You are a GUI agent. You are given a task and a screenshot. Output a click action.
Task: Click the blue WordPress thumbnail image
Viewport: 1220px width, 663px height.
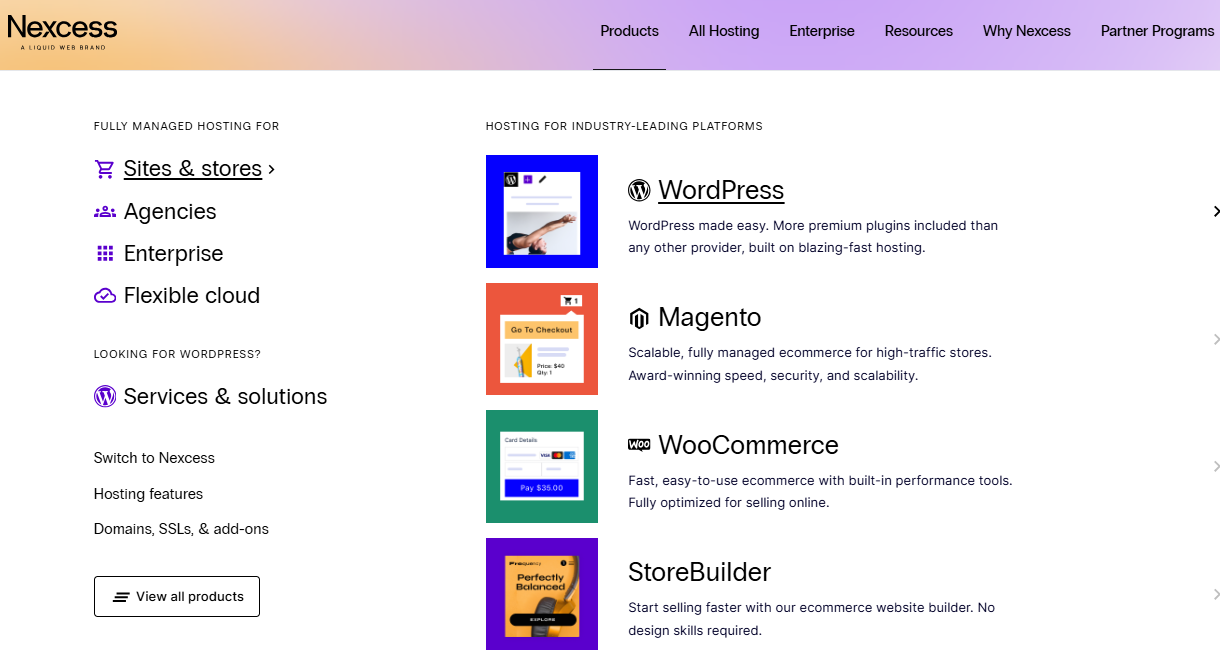pyautogui.click(x=542, y=211)
